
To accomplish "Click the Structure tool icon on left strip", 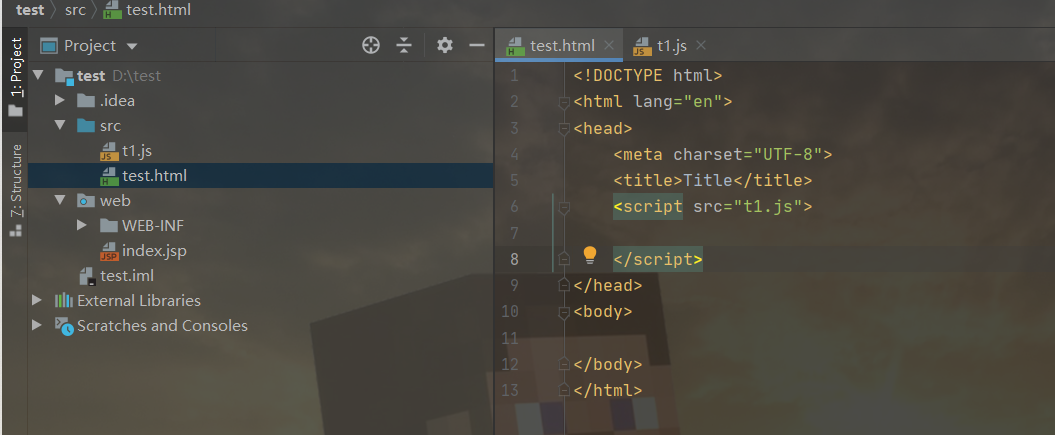I will point(15,231).
